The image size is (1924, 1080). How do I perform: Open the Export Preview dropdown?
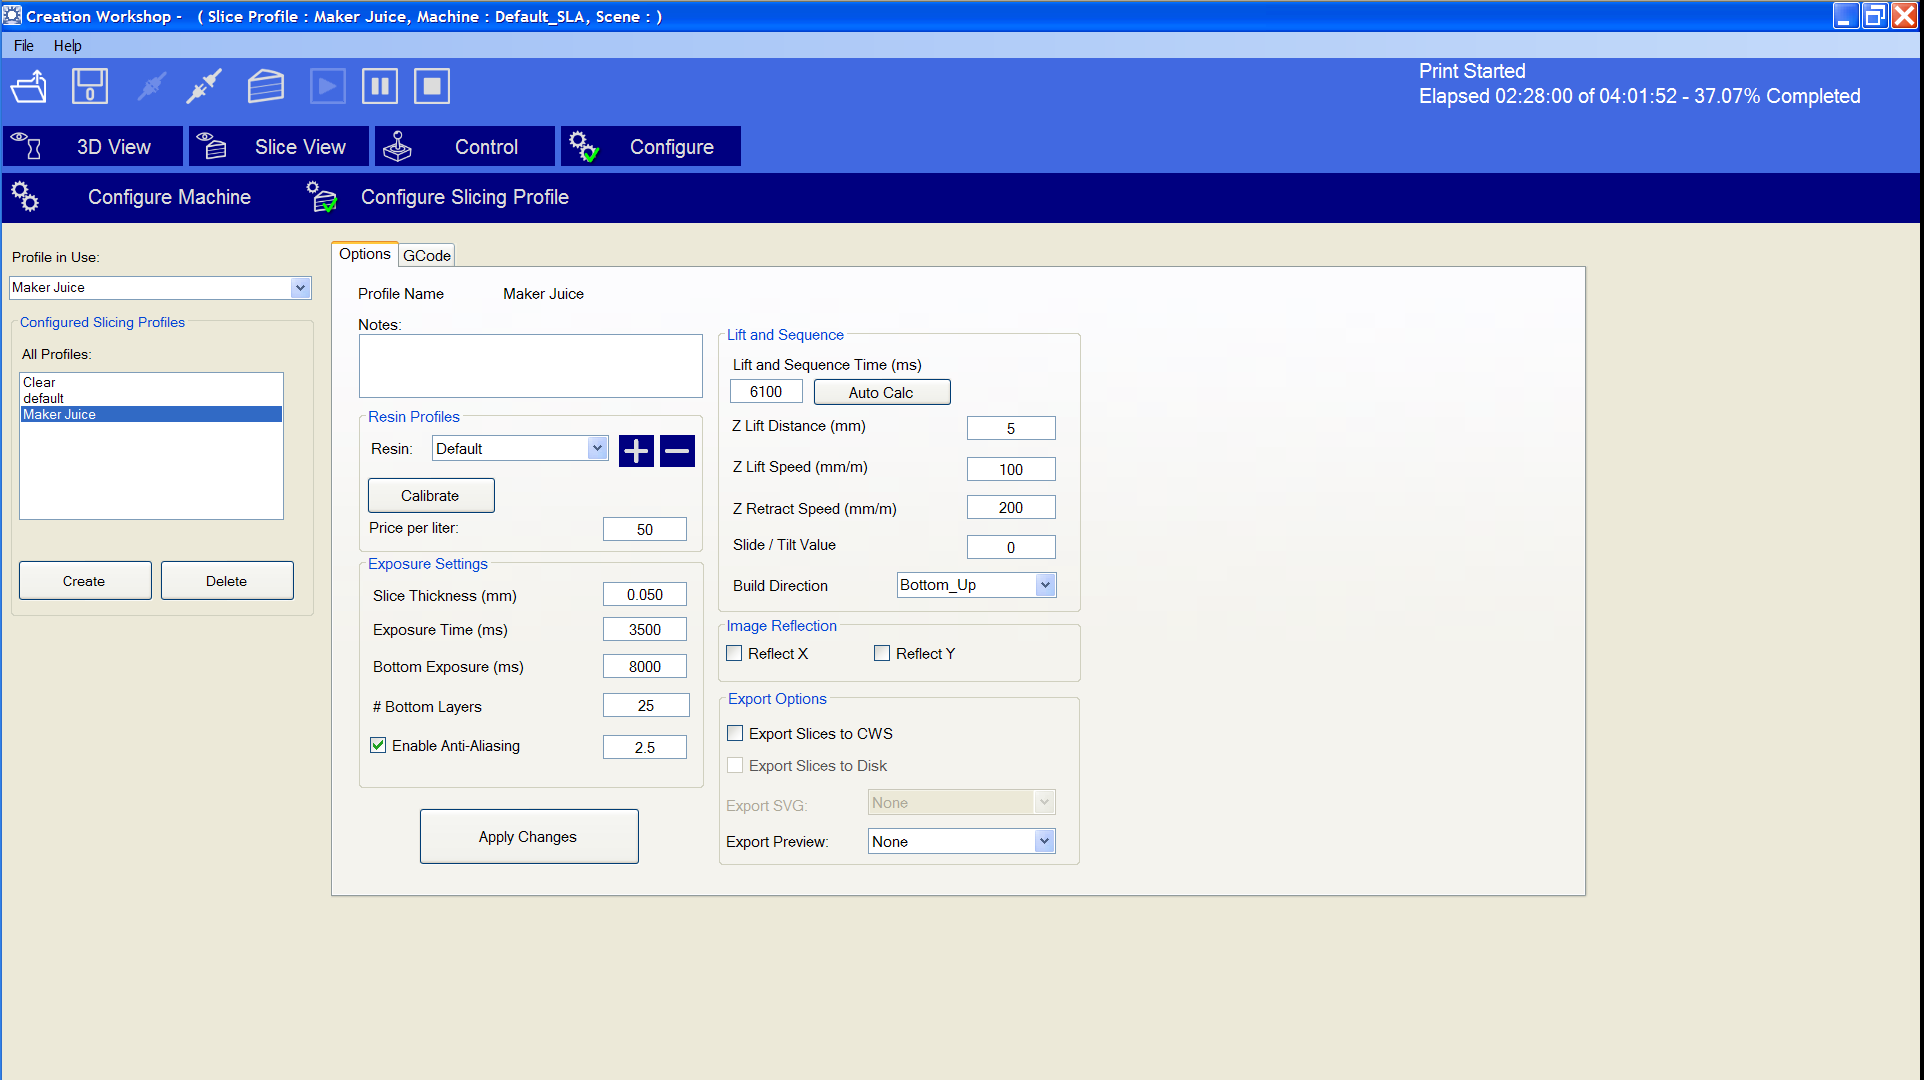[x=1044, y=841]
